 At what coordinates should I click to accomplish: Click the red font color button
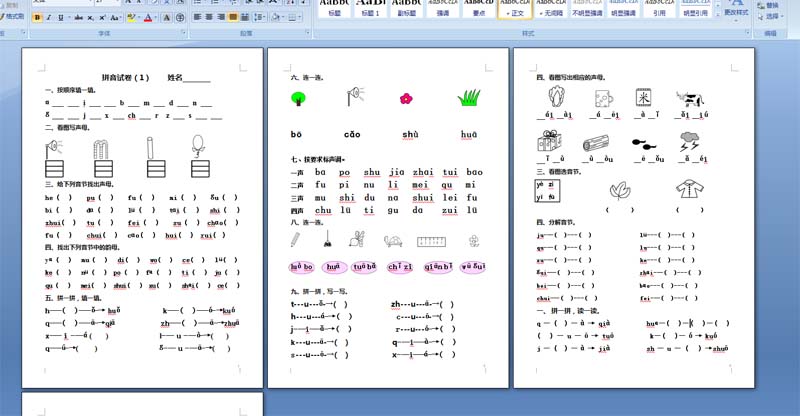[x=148, y=17]
